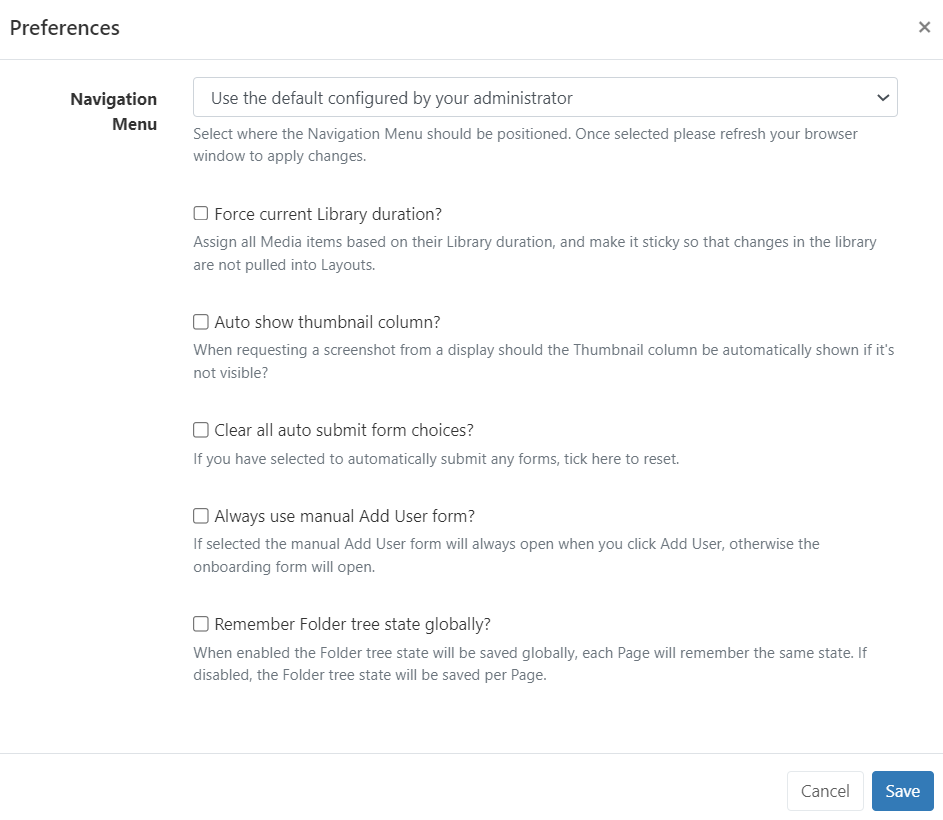Click the "Remember Folder tree state globally?" label
943x820 pixels.
tap(352, 624)
